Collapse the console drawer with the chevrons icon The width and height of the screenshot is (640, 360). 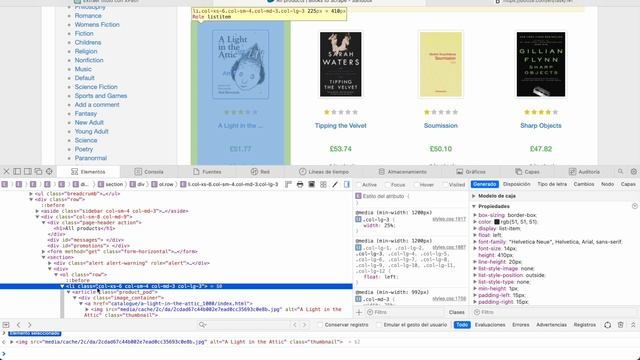(633, 325)
